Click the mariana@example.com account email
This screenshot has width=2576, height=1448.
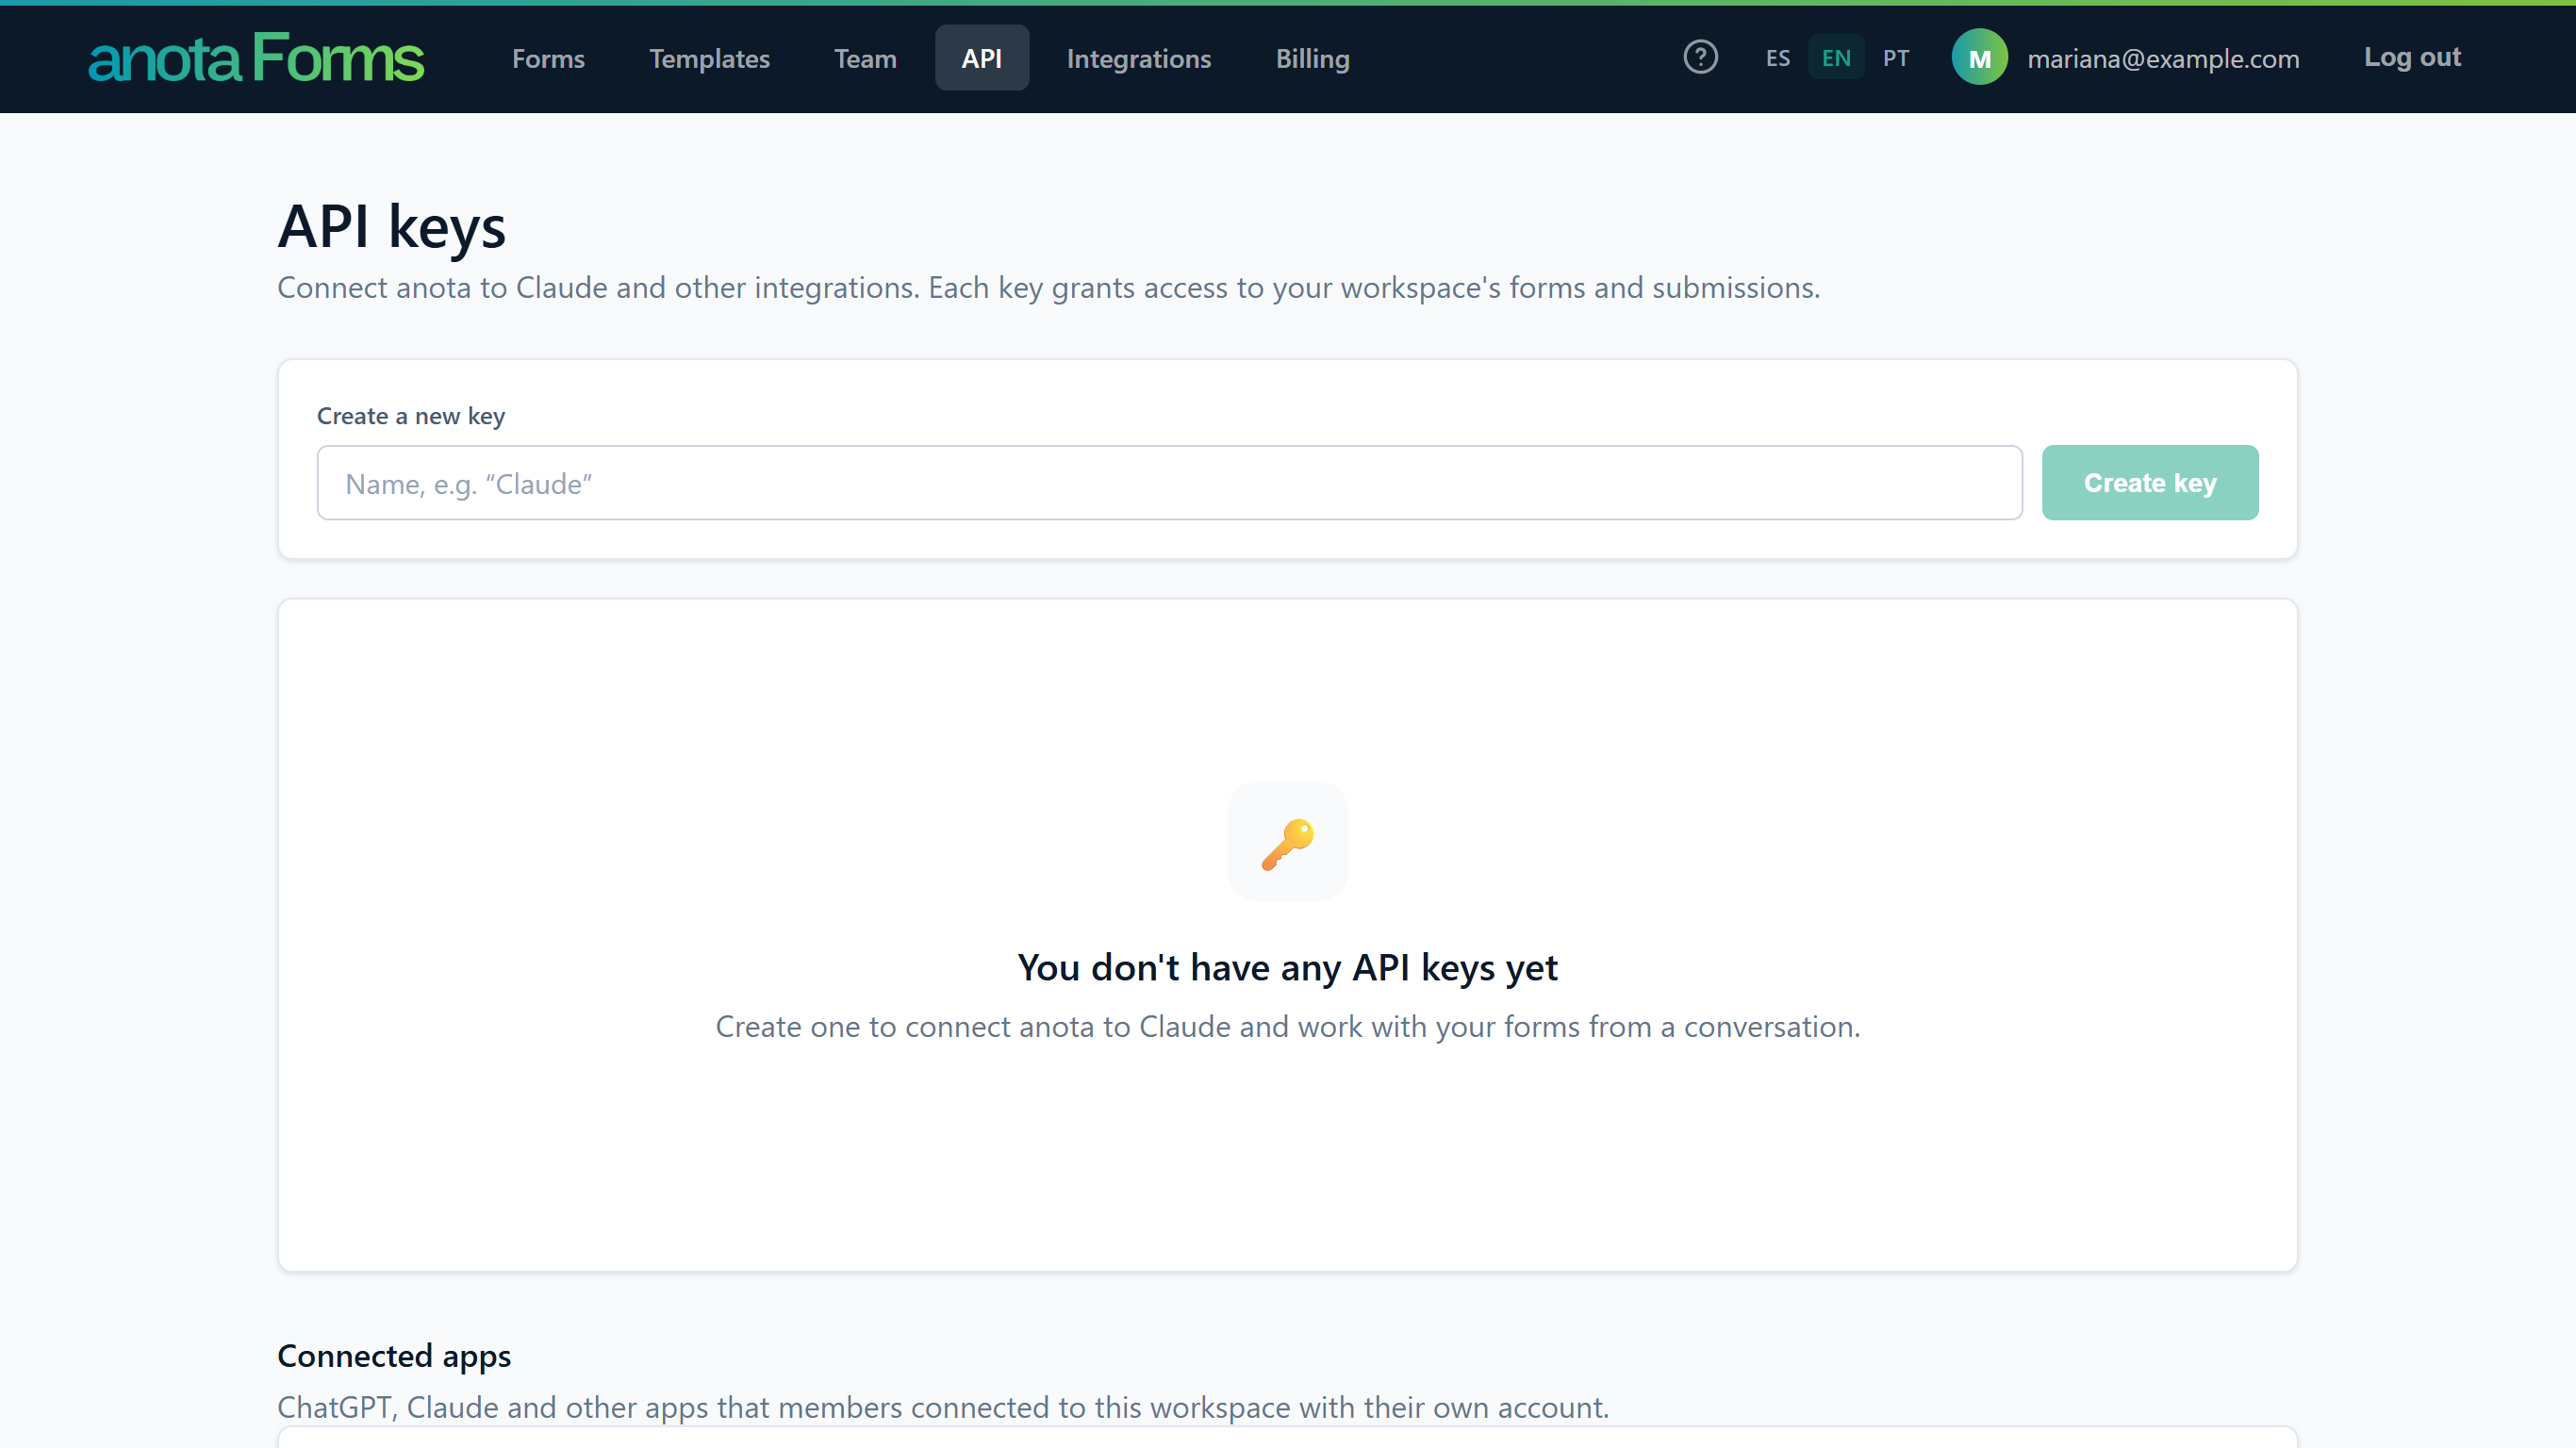click(2163, 59)
